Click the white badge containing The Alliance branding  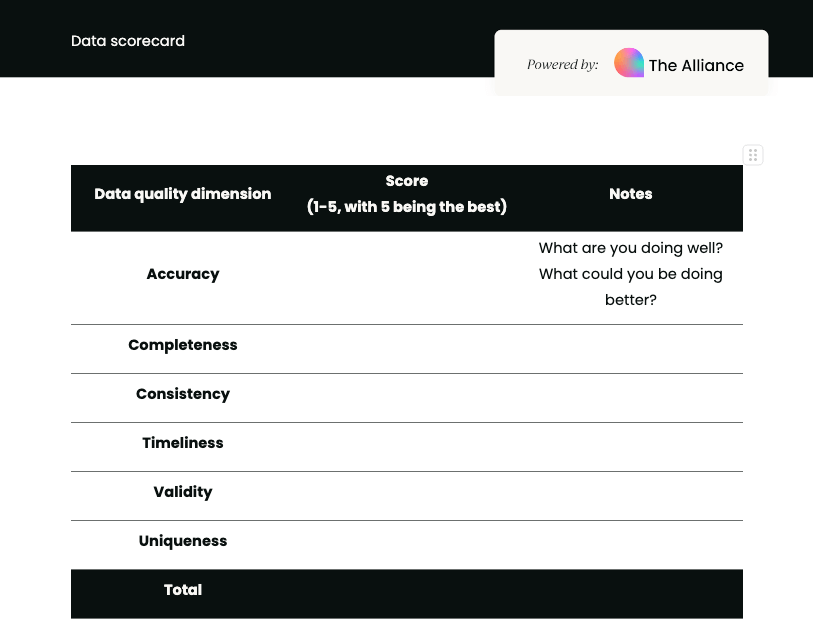tap(631, 63)
